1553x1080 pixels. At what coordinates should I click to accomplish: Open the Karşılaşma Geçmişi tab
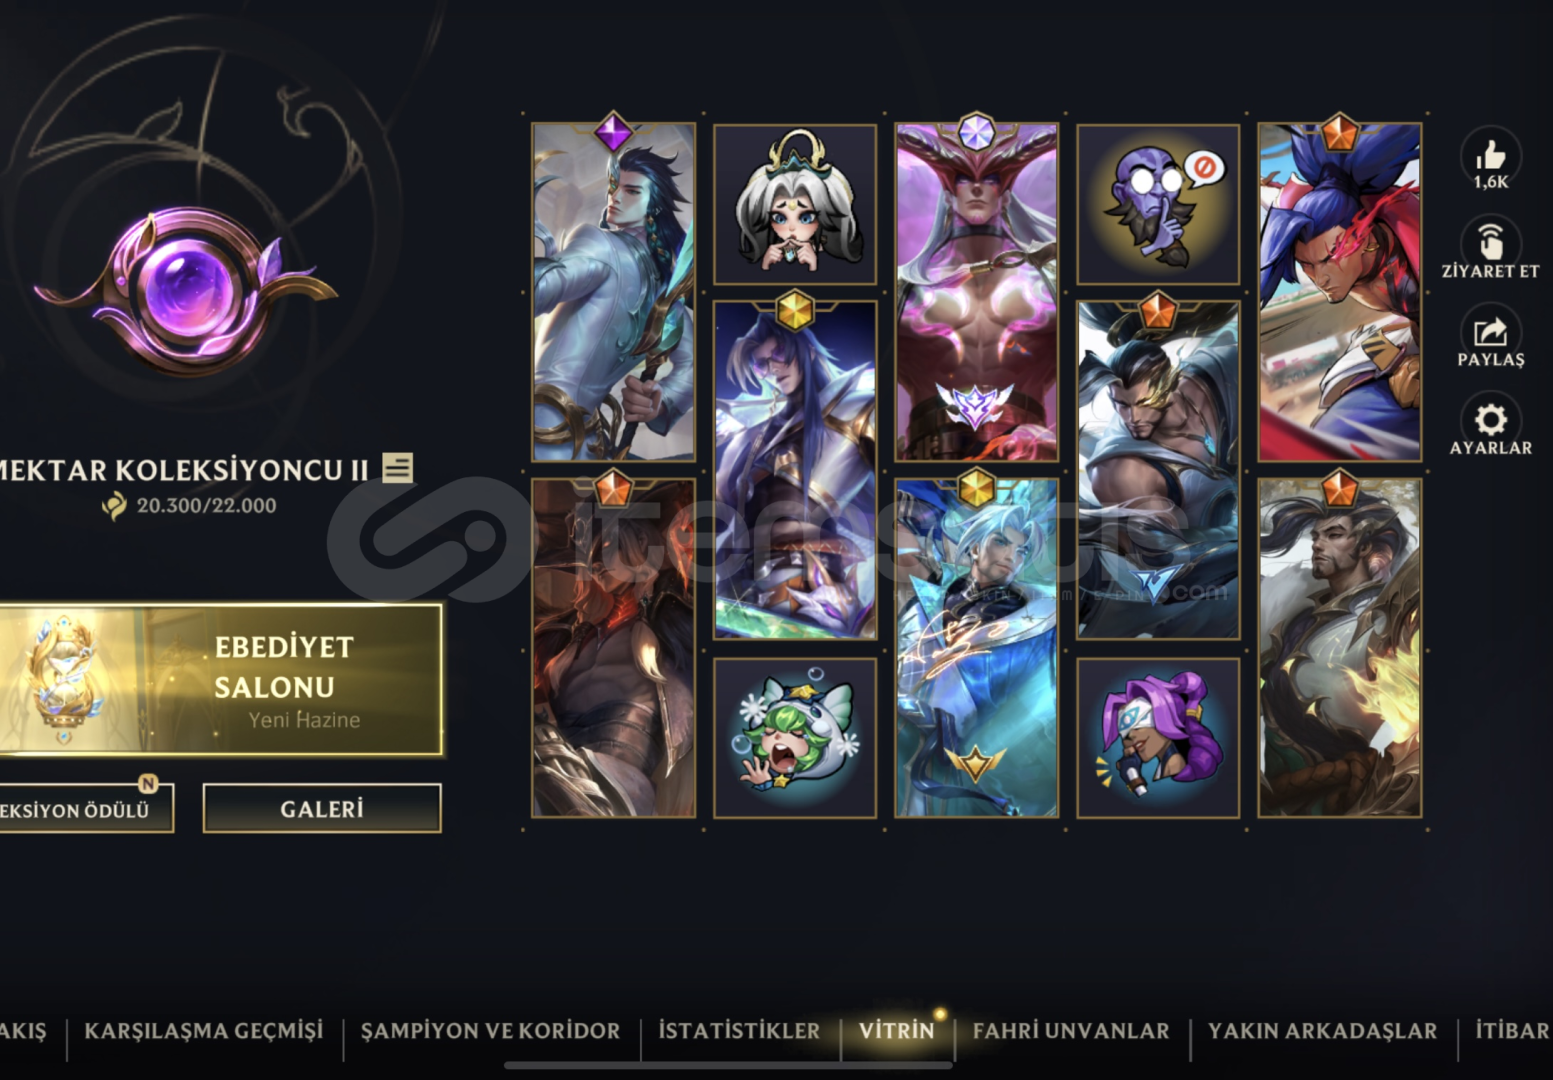pos(203,1031)
